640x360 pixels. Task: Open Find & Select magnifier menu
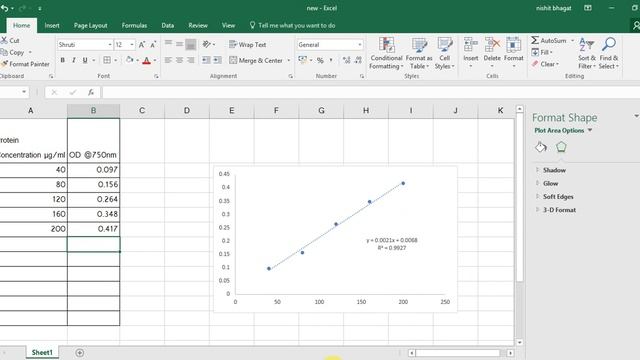pos(609,53)
